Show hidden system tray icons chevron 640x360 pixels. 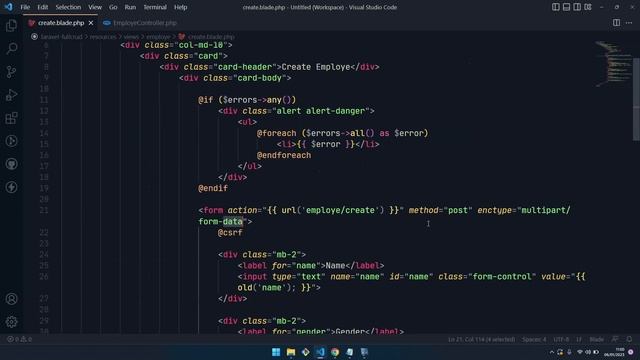click(x=551, y=352)
